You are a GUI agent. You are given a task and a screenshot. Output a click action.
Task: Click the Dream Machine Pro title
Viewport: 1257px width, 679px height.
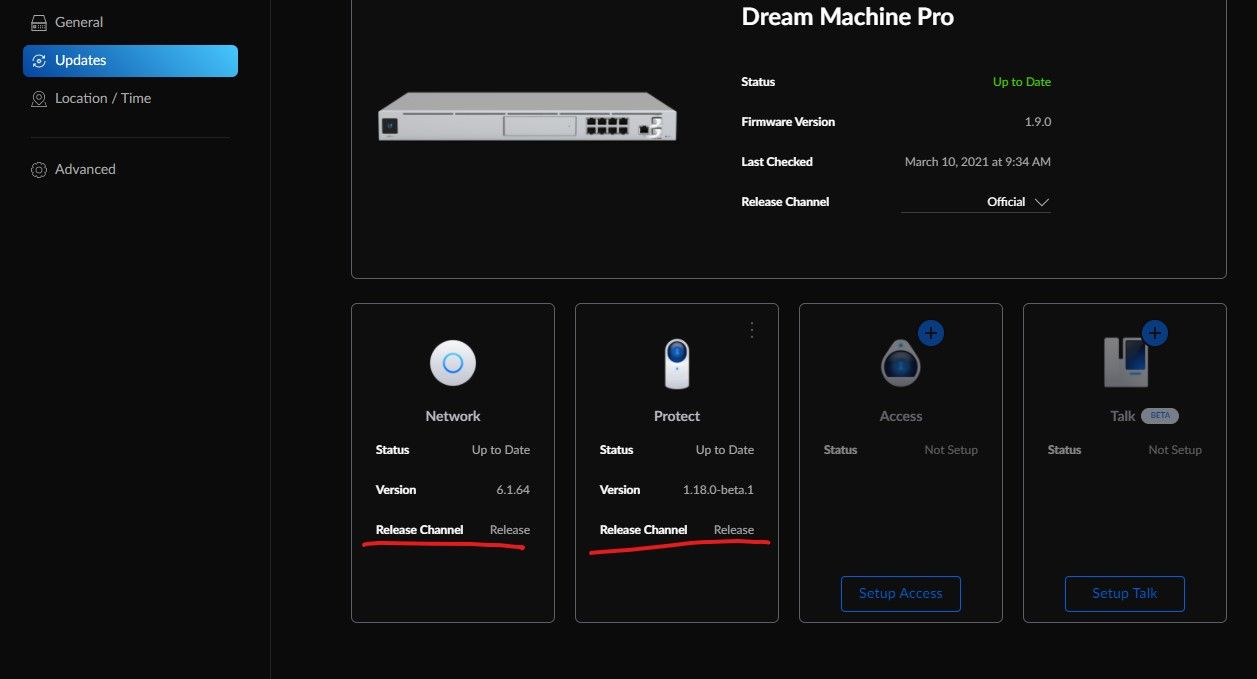848,17
